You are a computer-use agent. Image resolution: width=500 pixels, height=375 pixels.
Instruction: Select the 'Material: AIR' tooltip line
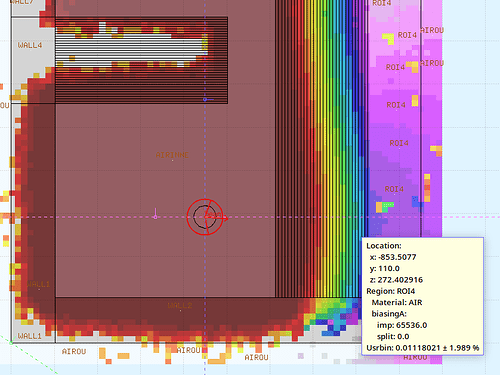point(397,302)
